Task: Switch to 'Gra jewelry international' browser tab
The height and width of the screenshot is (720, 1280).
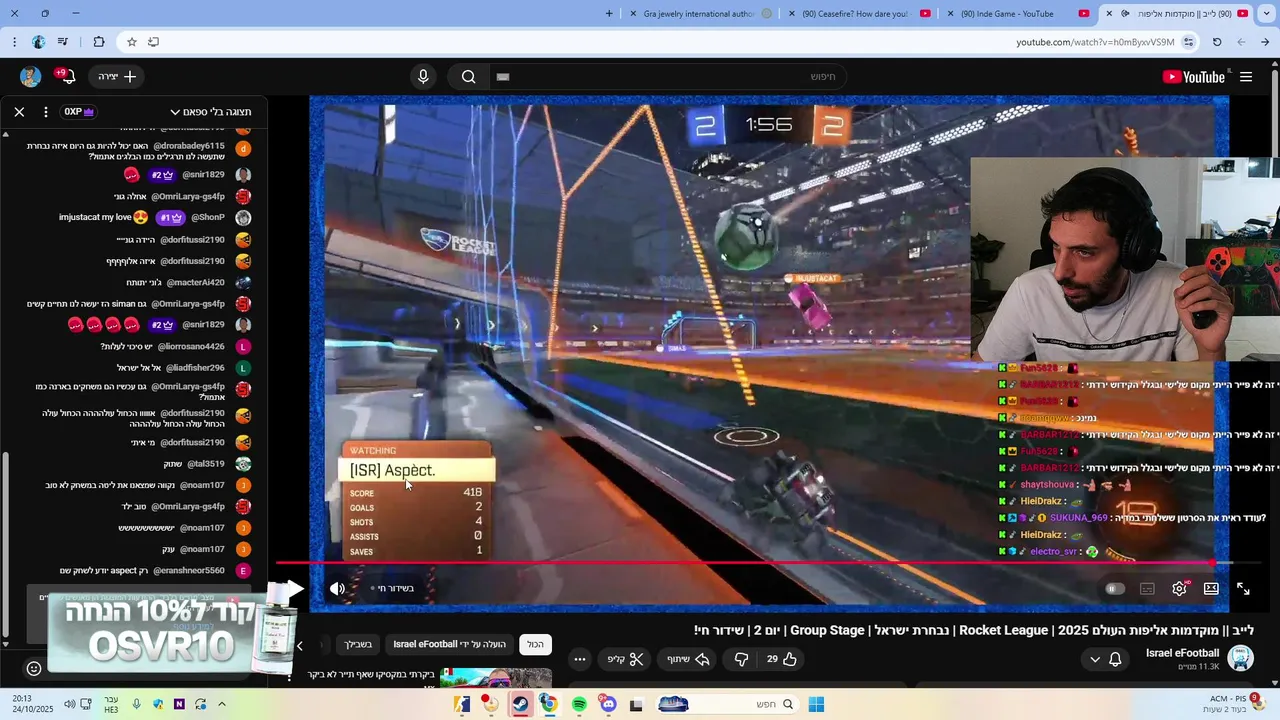Action: coord(699,14)
